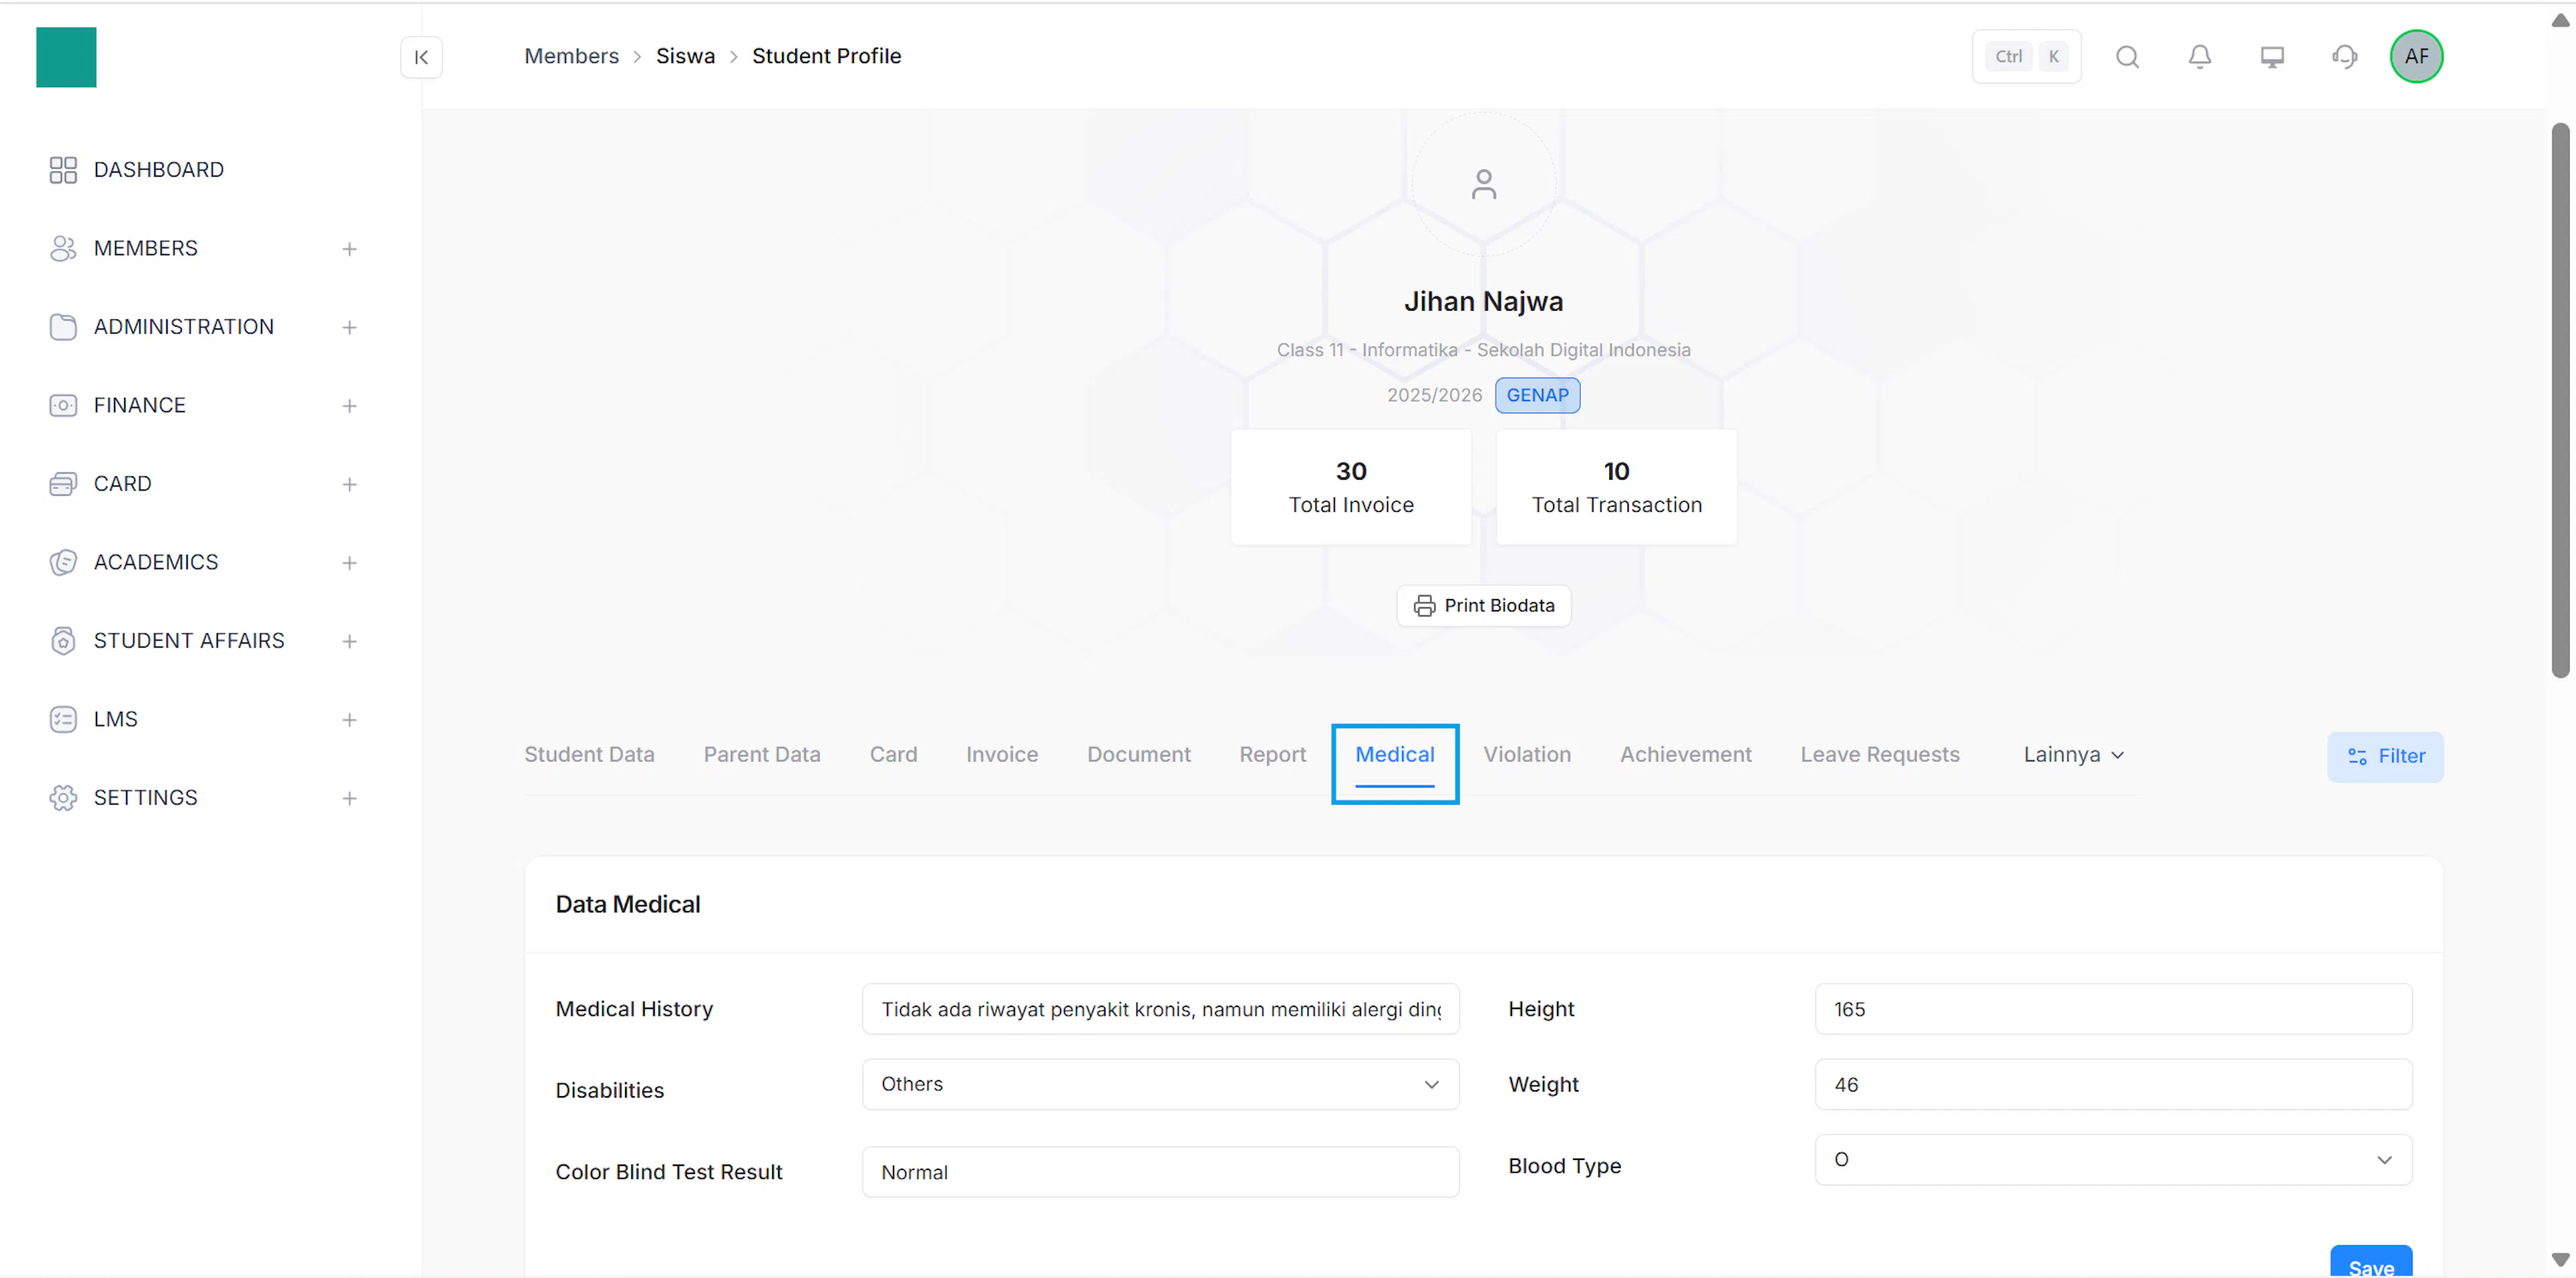Click the Dashboard grid icon

pos(63,170)
